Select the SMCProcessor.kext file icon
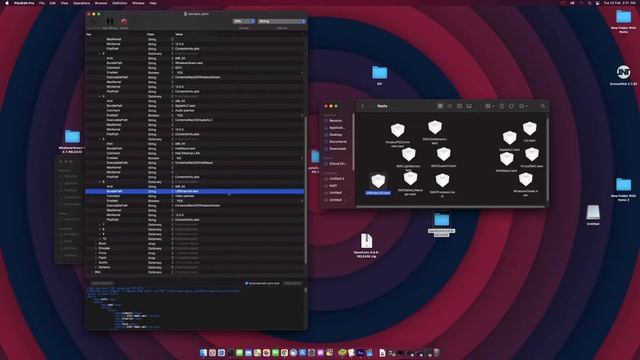Image resolution: width=640 pixels, height=360 pixels. (442, 180)
